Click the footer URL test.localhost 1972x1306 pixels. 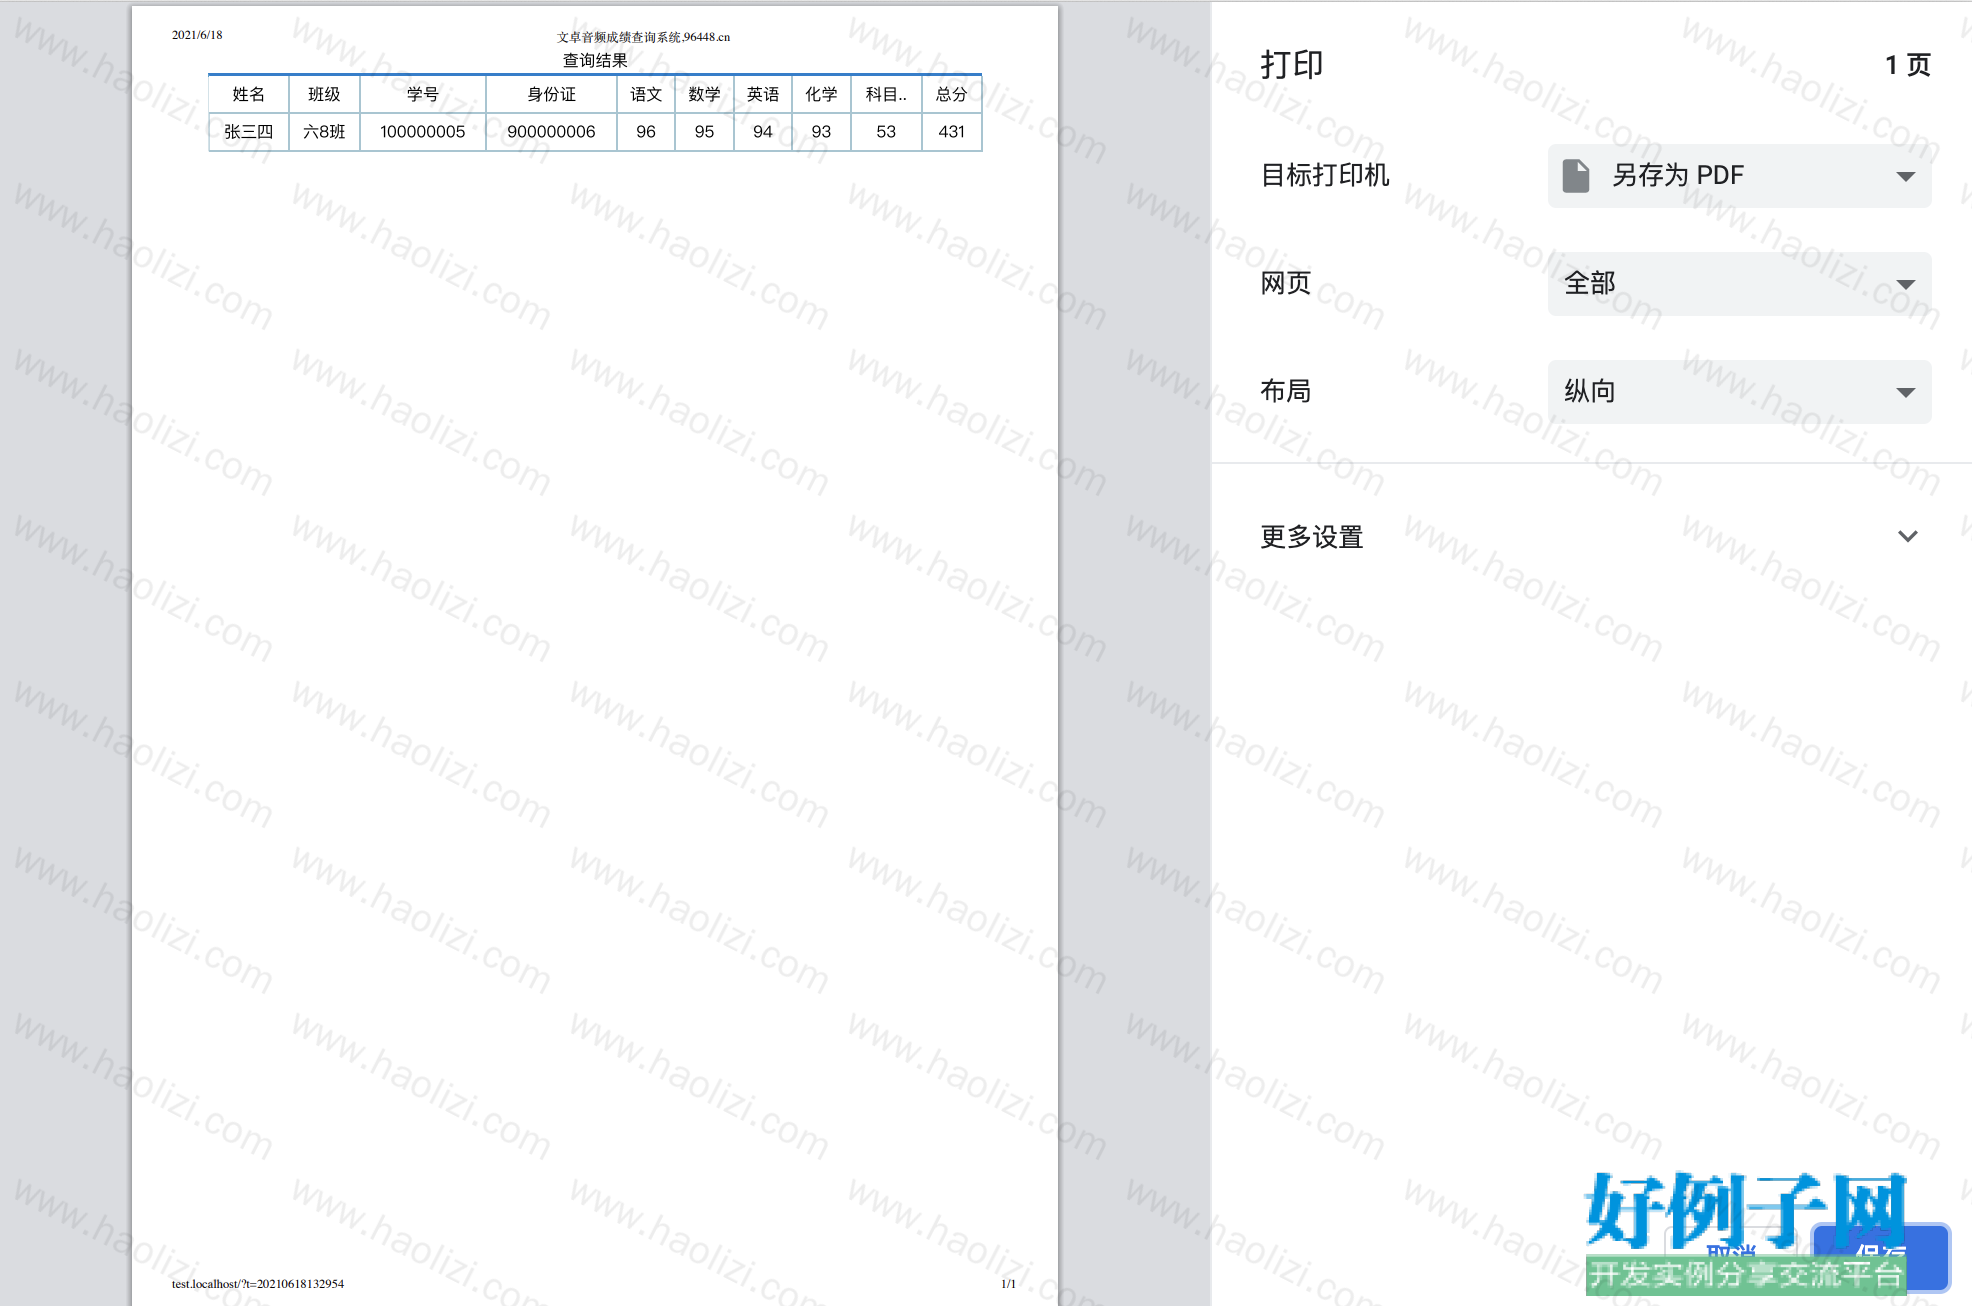click(258, 1283)
